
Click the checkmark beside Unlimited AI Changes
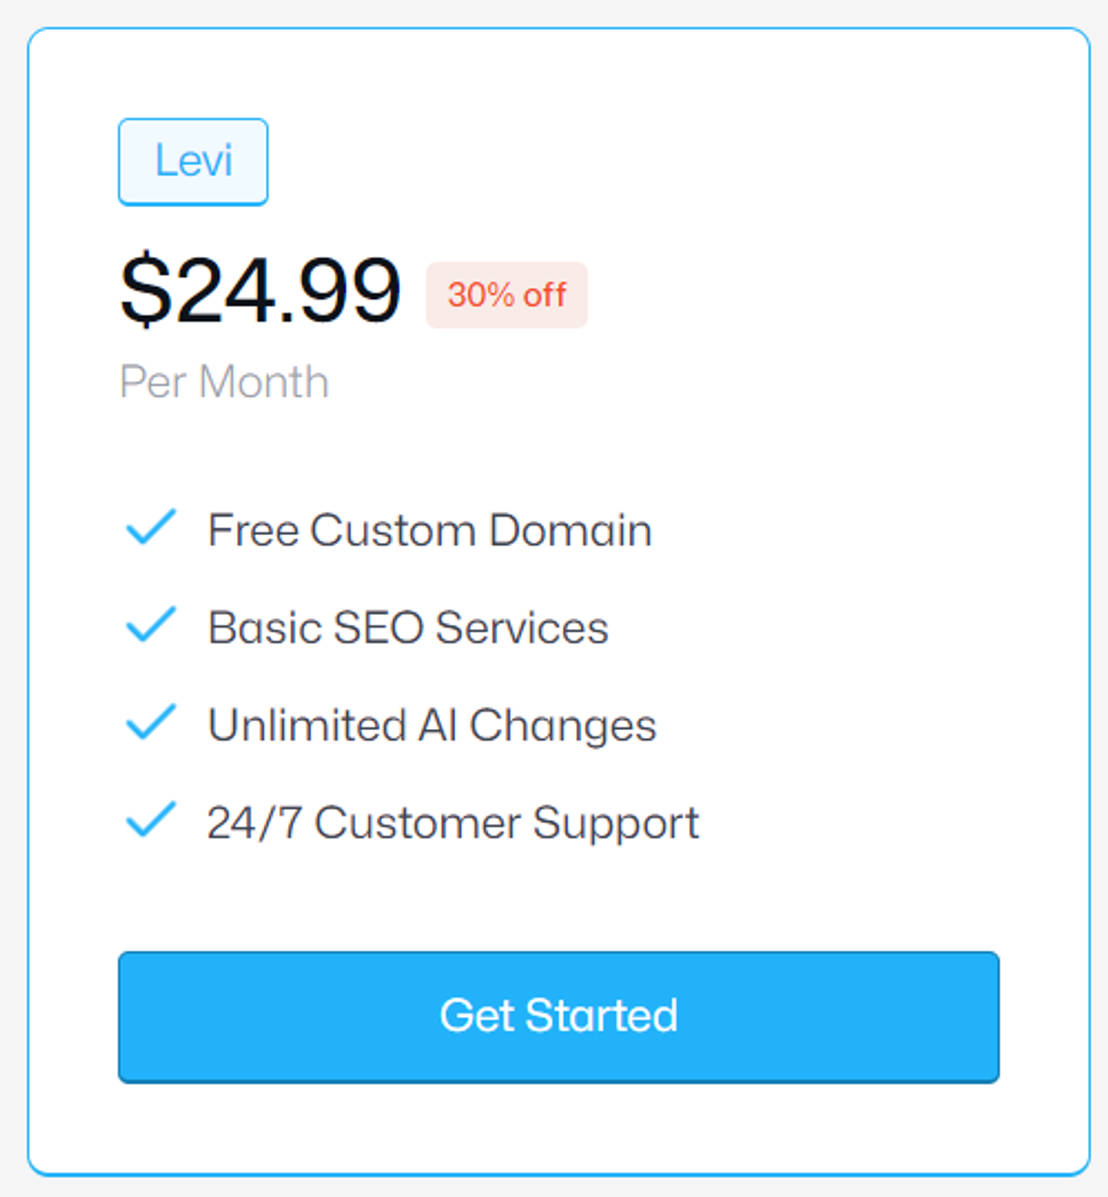click(150, 722)
